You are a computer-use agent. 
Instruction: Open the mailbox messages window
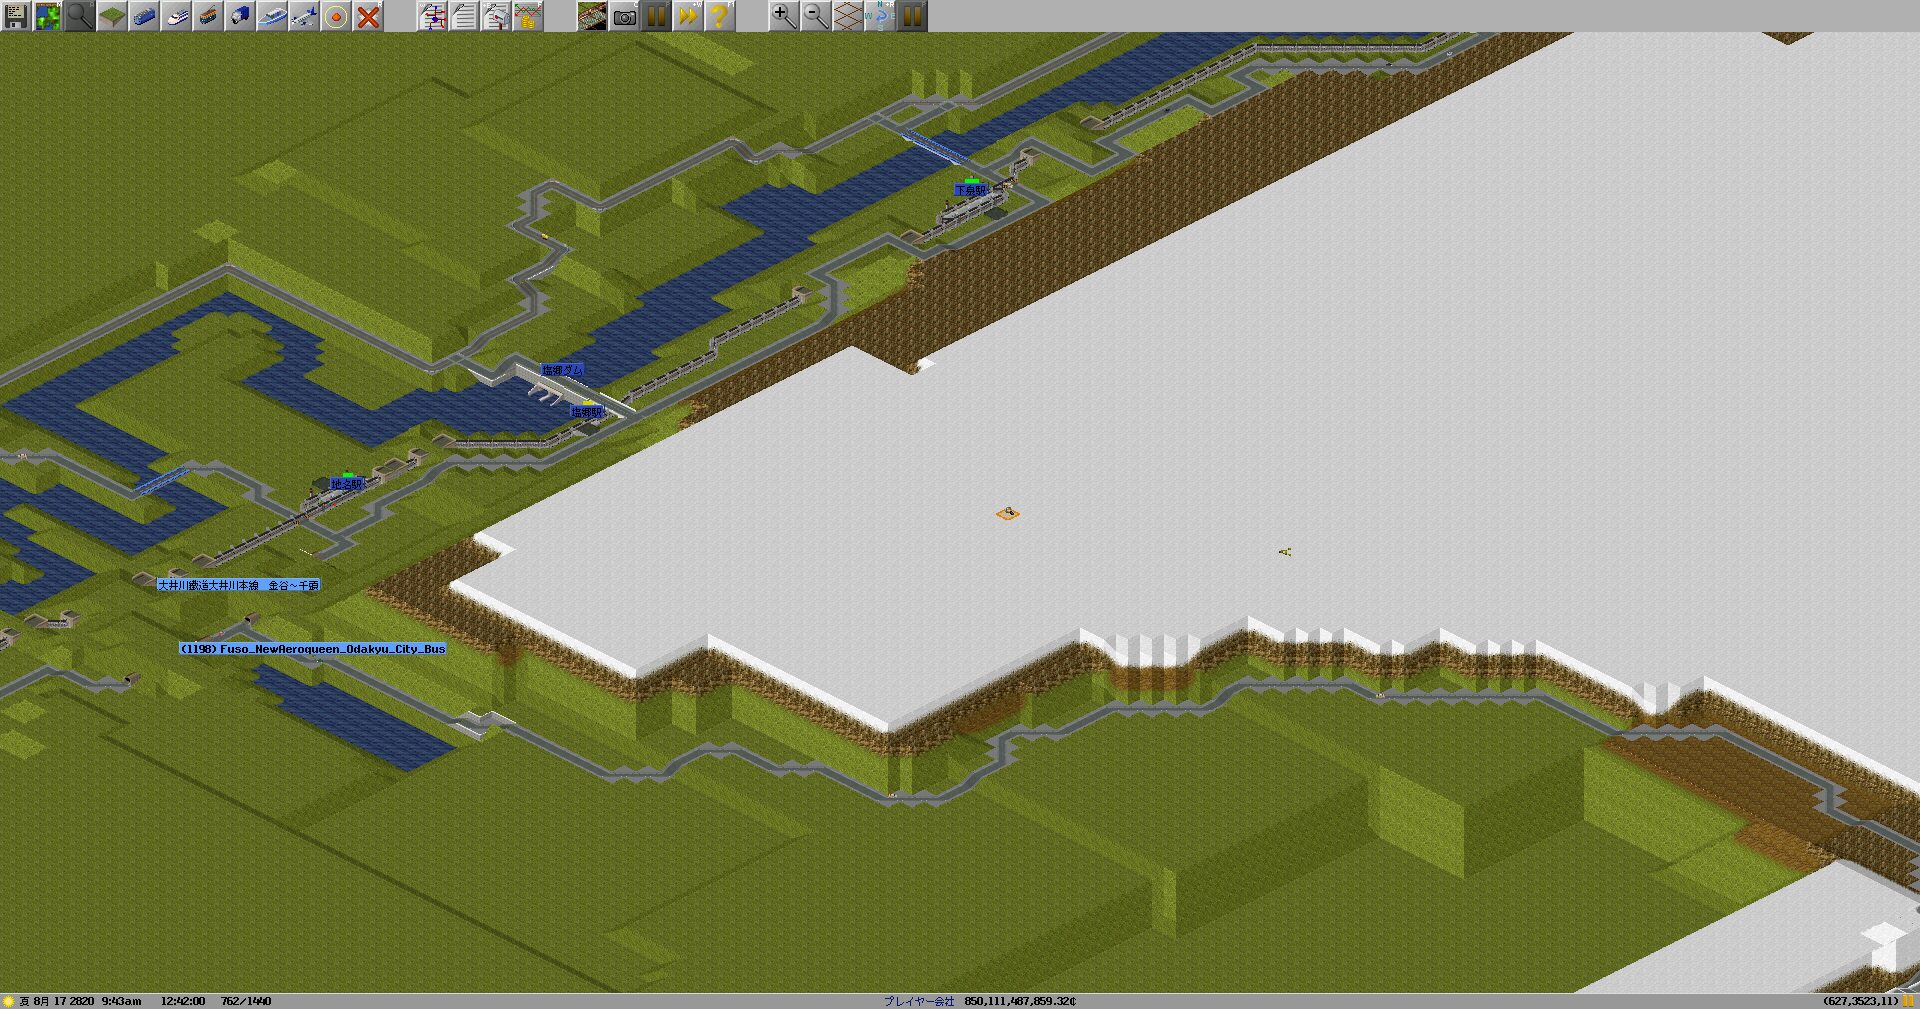(x=496, y=16)
